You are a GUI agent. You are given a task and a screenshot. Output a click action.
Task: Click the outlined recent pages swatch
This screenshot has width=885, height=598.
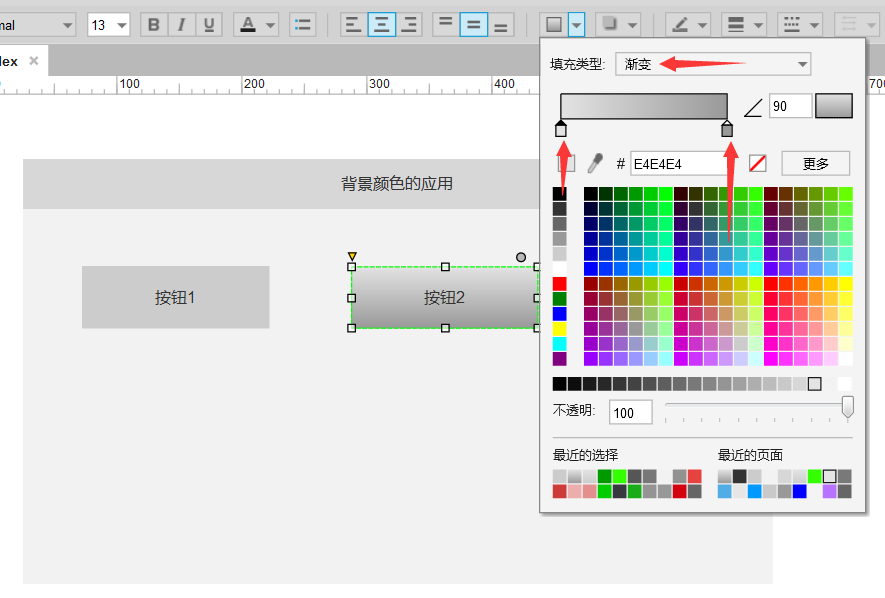(x=829, y=476)
